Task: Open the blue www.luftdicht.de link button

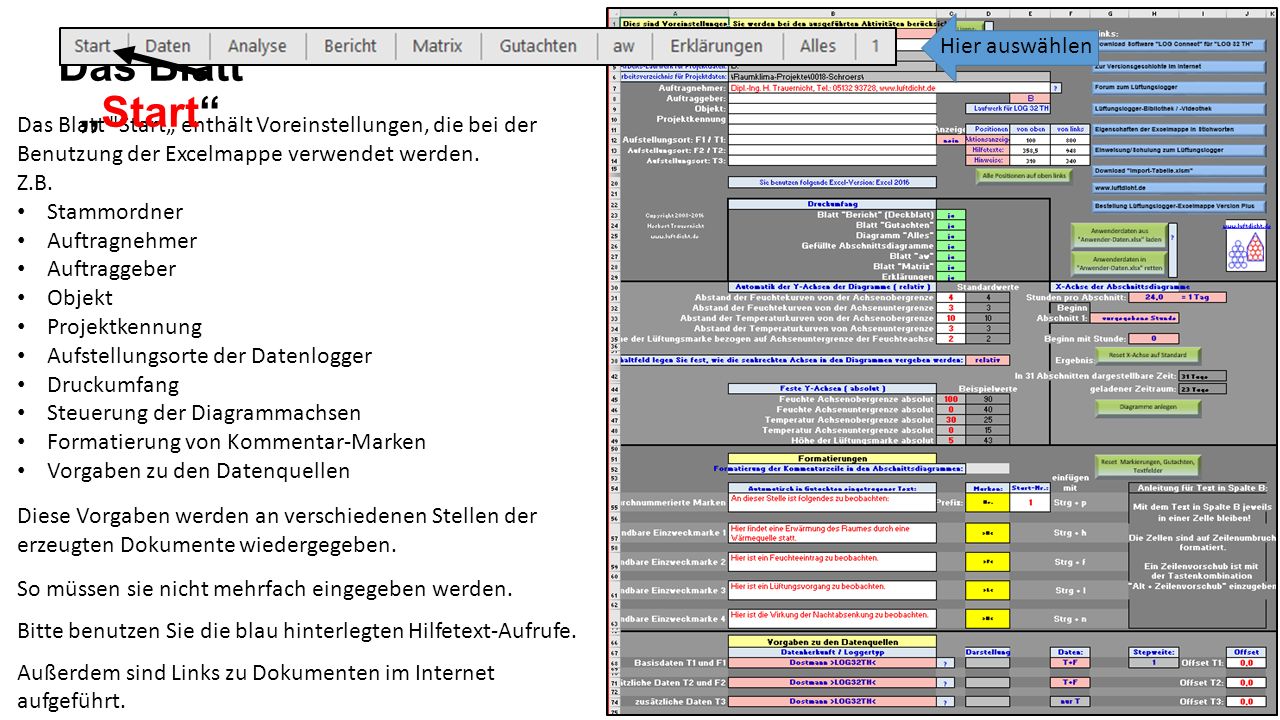Action: [1180, 187]
